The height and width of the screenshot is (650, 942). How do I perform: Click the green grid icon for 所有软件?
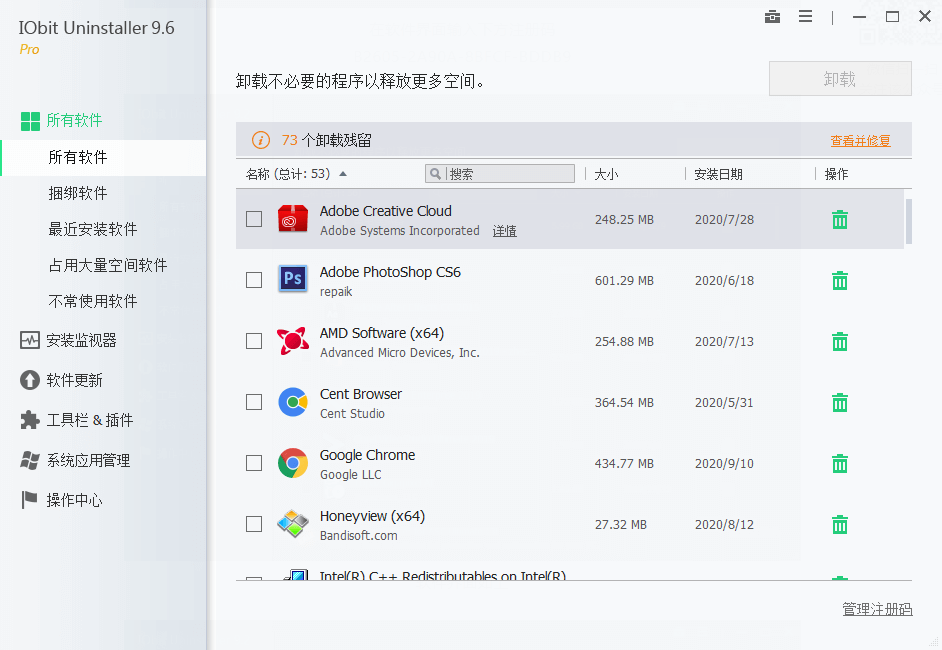coord(30,121)
